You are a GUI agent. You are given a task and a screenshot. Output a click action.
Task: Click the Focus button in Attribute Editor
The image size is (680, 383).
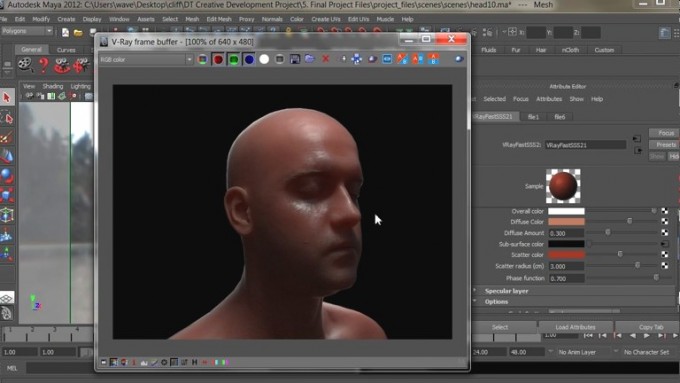(x=664, y=133)
